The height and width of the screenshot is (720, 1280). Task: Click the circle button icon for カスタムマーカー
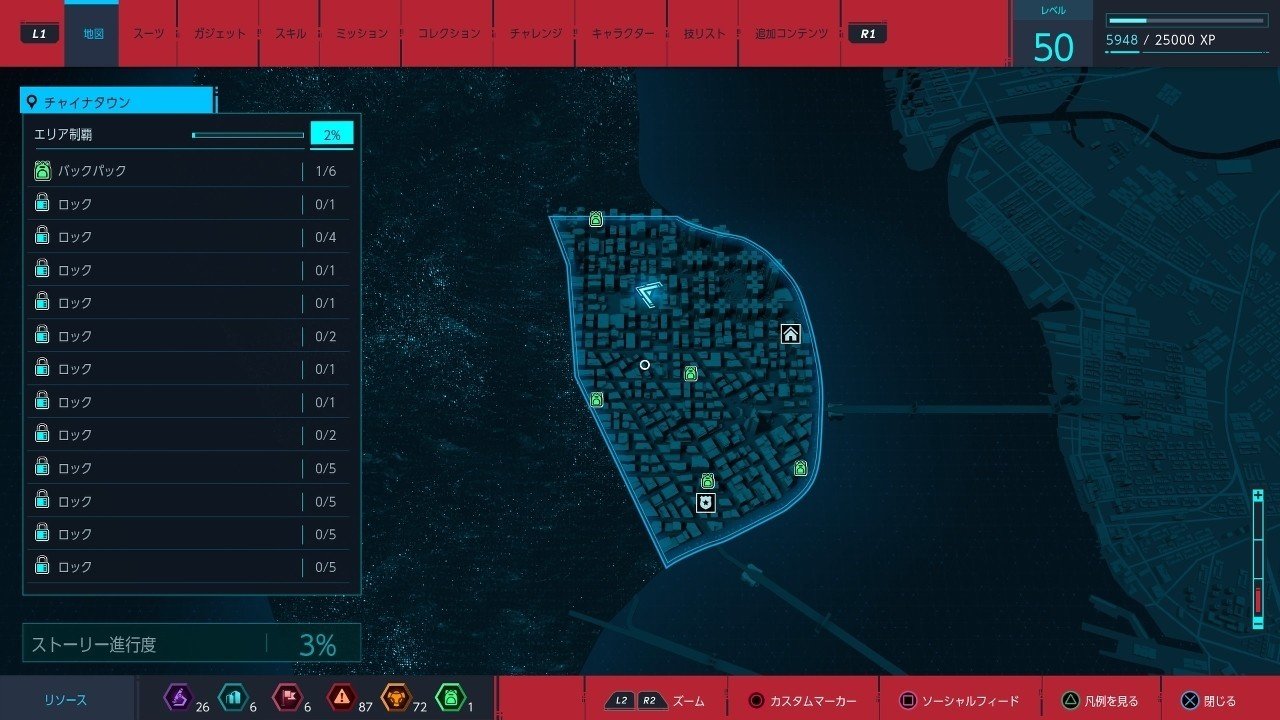[756, 701]
